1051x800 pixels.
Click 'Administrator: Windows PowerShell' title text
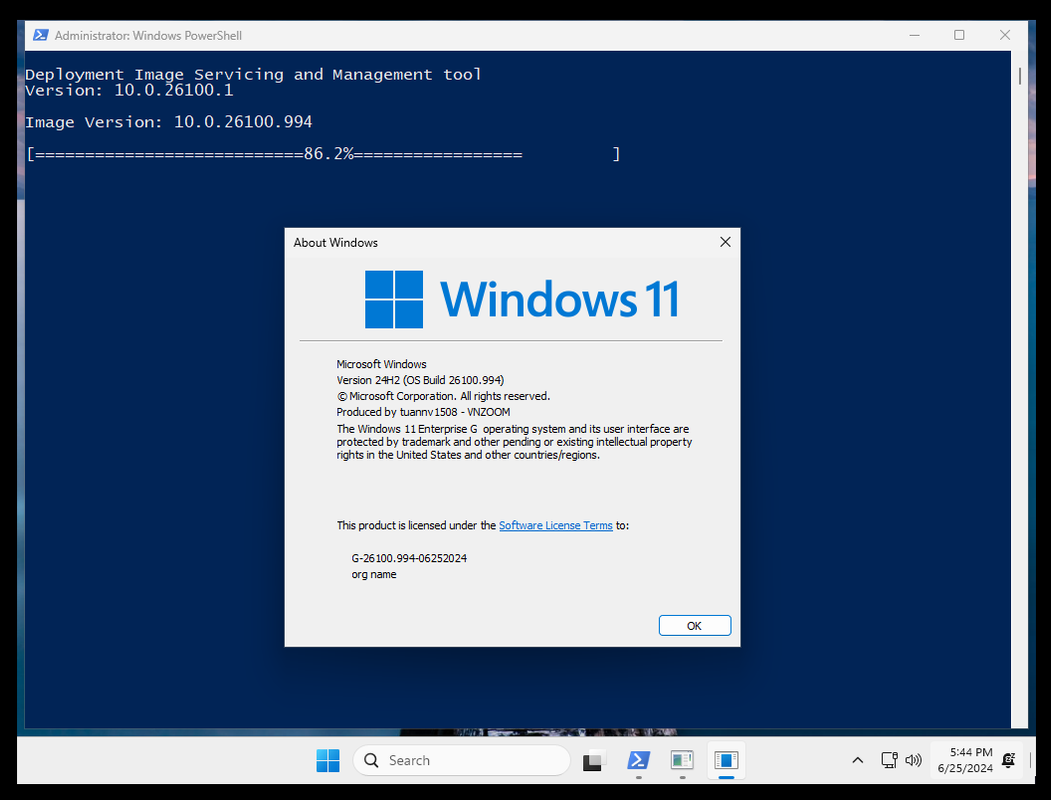[148, 36]
